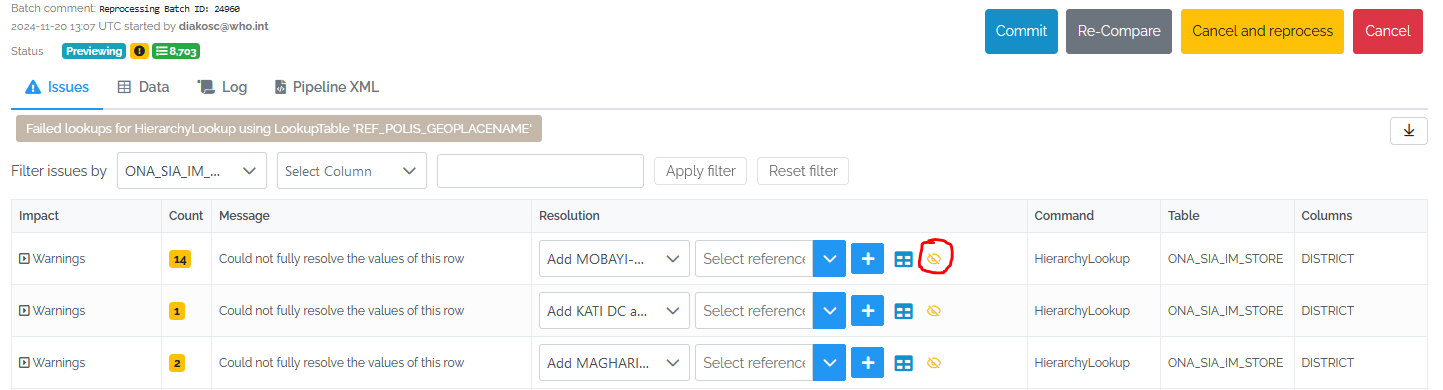Screen dimensions: 1443x390
Task: Open the Select Column dropdown
Action: [352, 171]
